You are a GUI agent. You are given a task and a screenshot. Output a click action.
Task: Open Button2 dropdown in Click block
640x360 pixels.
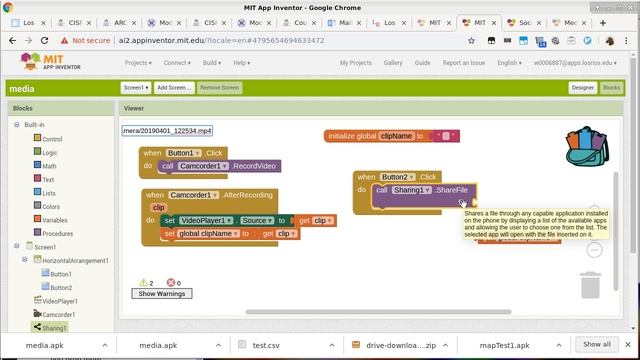click(x=398, y=177)
